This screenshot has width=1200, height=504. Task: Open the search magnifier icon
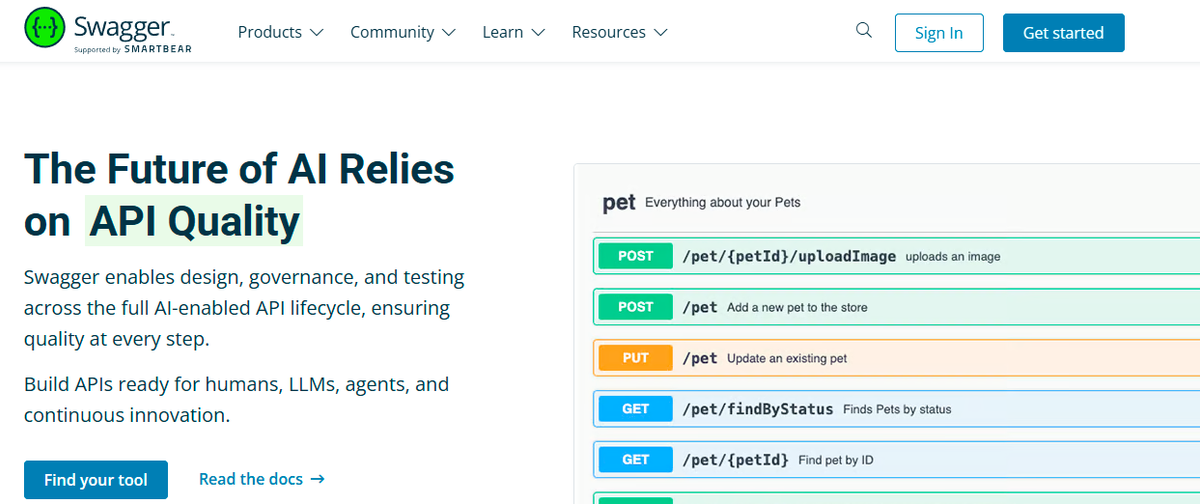click(864, 31)
